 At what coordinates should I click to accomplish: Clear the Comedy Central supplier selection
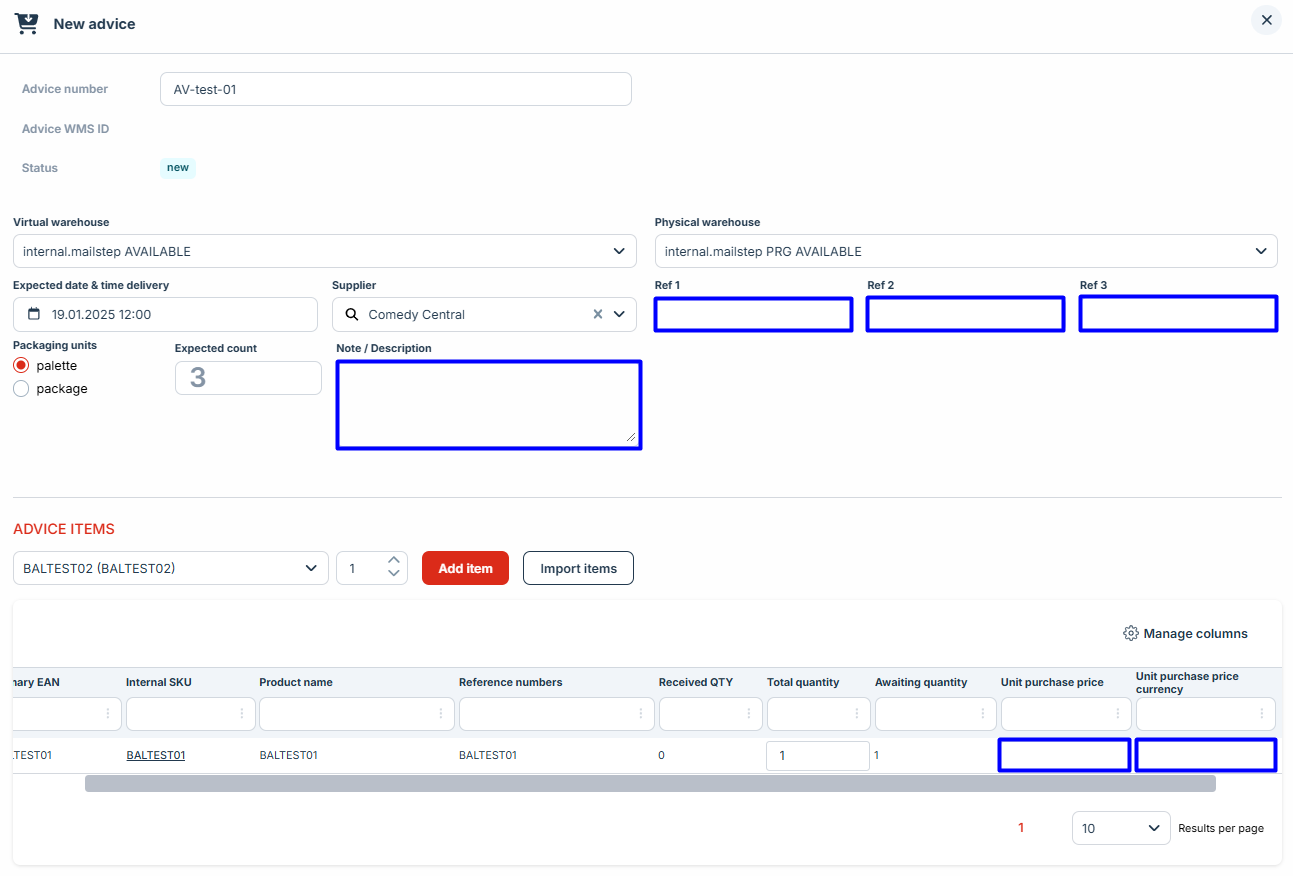click(x=598, y=314)
